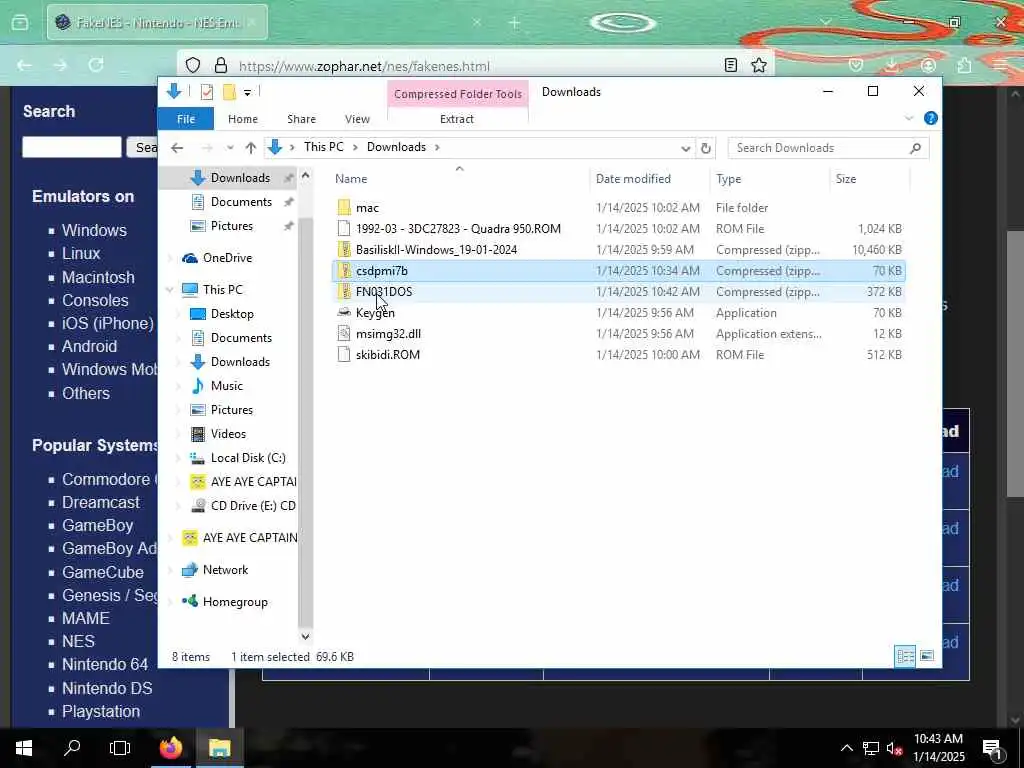Viewport: 1024px width, 768px height.
Task: Open the recent locations dropdown arrow
Action: pos(230,148)
